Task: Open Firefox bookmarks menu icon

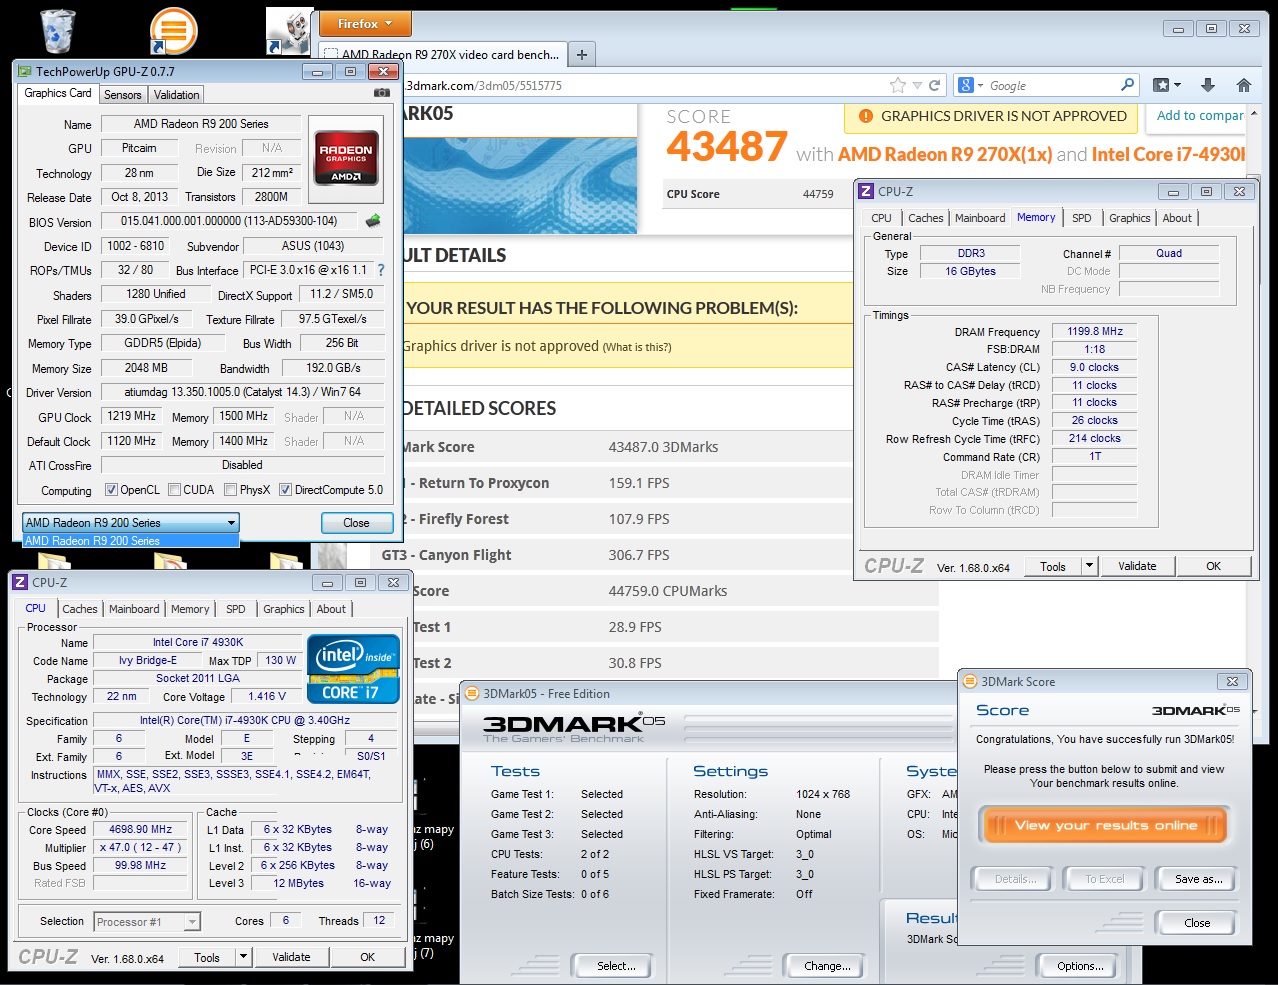Action: click(1166, 85)
